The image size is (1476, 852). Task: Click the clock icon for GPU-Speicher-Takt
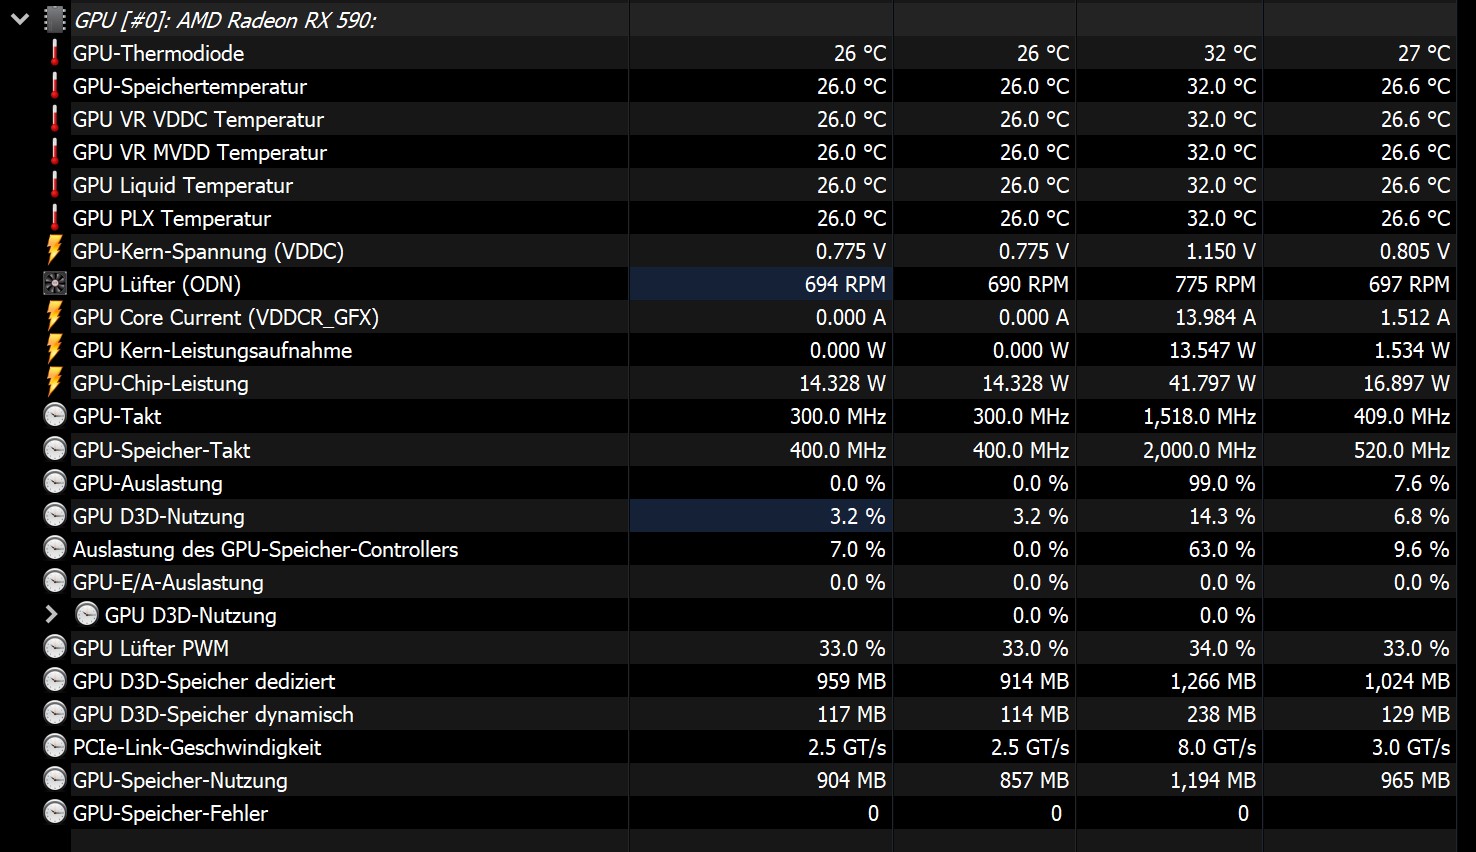55,449
